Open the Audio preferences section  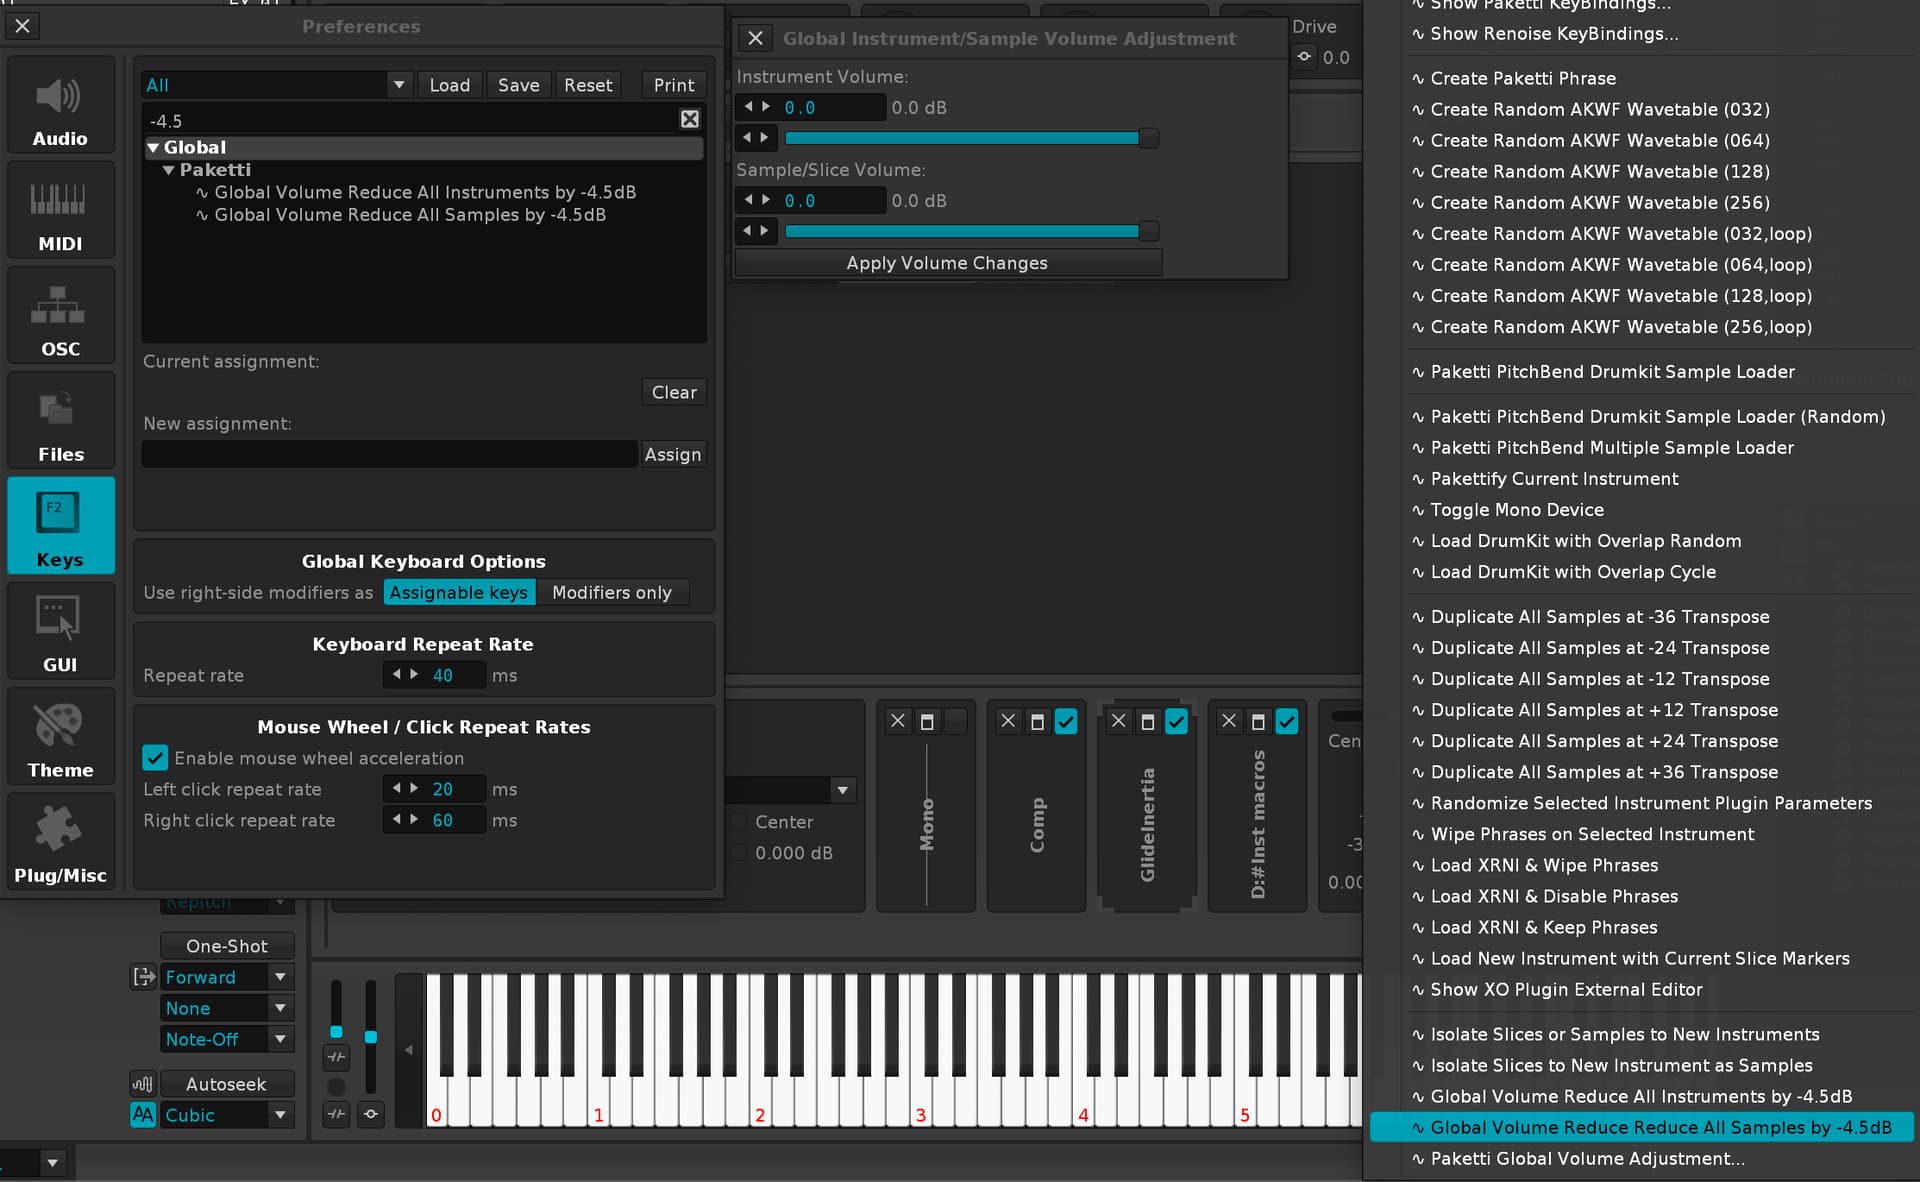pos(60,105)
